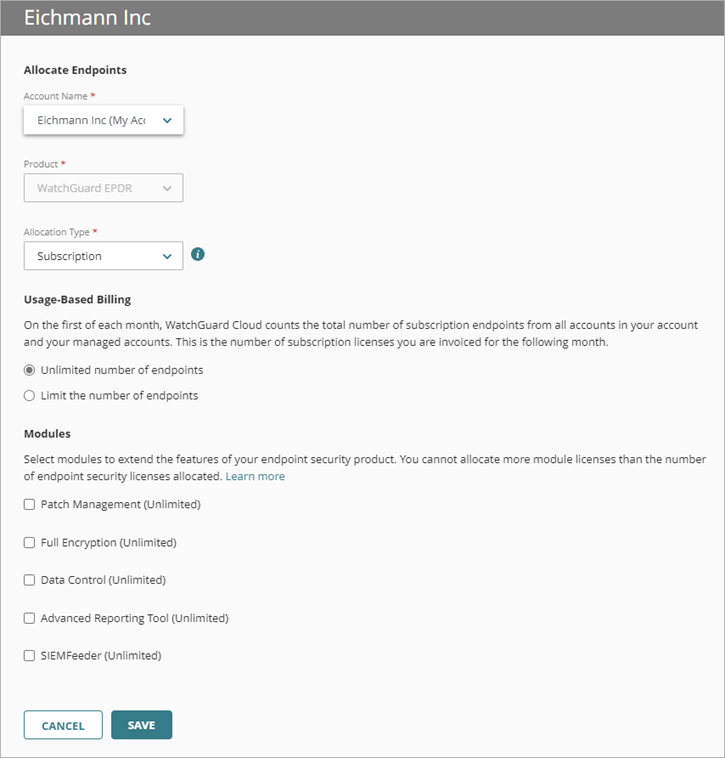The width and height of the screenshot is (725, 758).
Task: Click the Account Name field label
Action: (56, 96)
